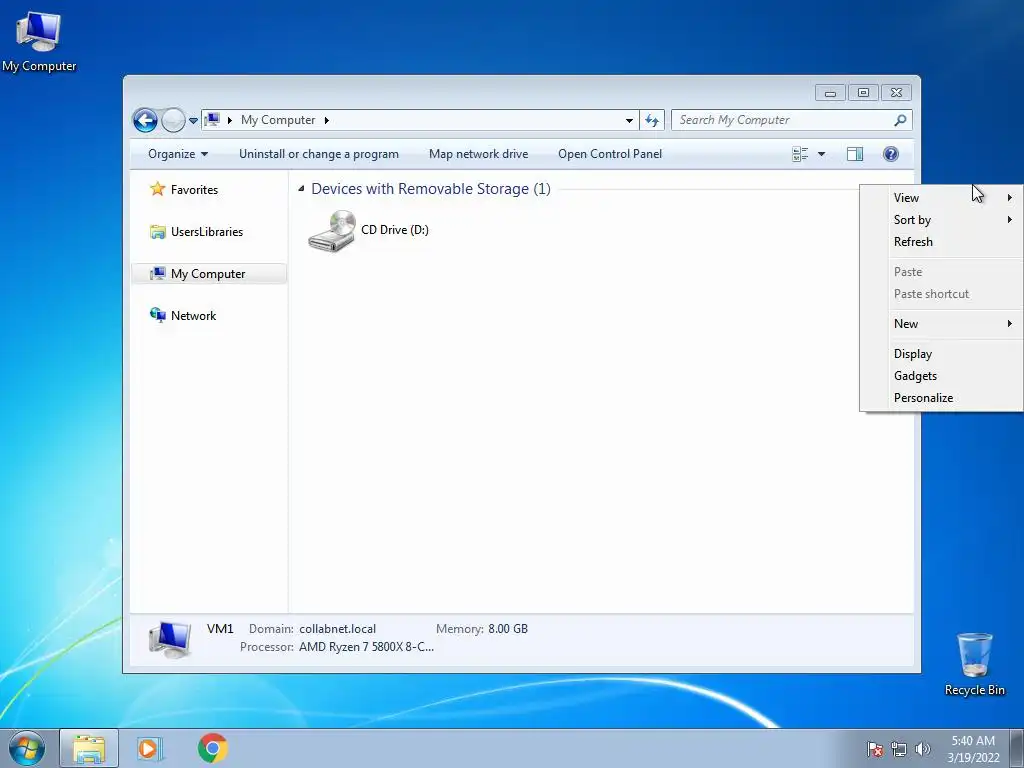Image resolution: width=1024 pixels, height=768 pixels.
Task: Minimize the My Computer window
Action: tap(830, 93)
